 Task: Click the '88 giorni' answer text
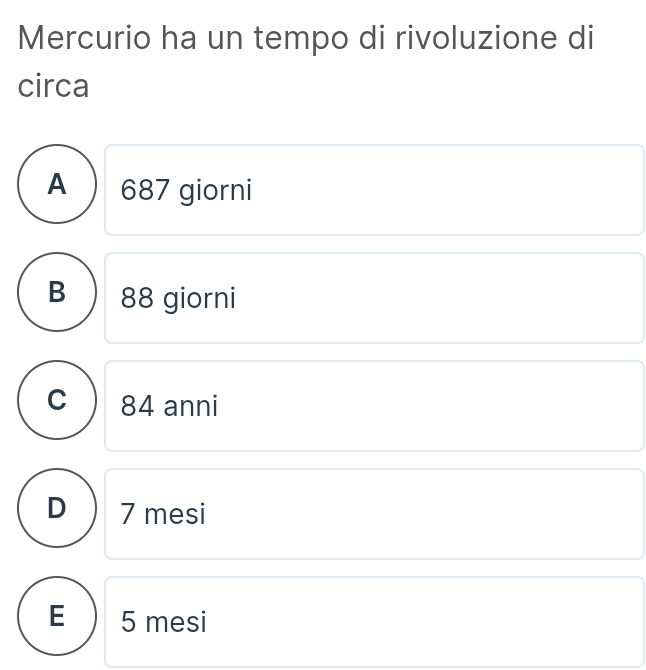[178, 298]
